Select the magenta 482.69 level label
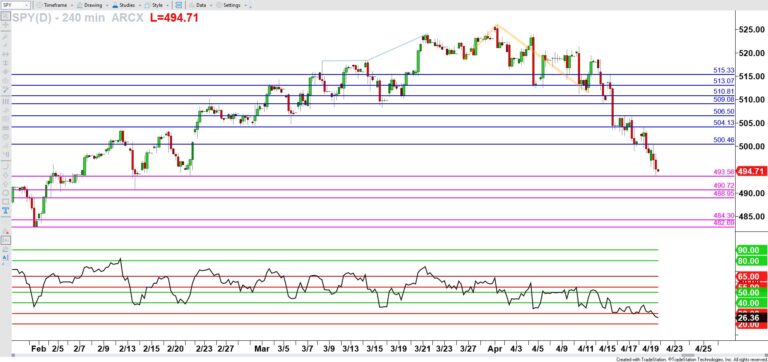 click(x=723, y=223)
